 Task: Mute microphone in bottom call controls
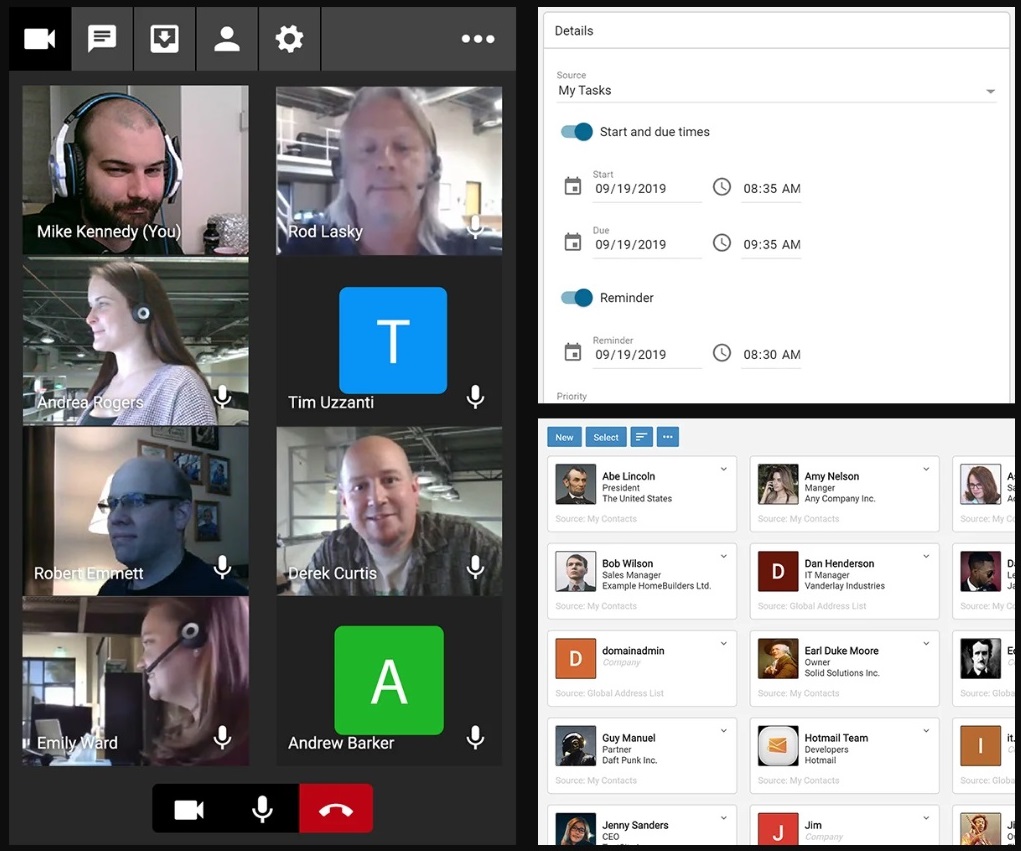pyautogui.click(x=262, y=809)
